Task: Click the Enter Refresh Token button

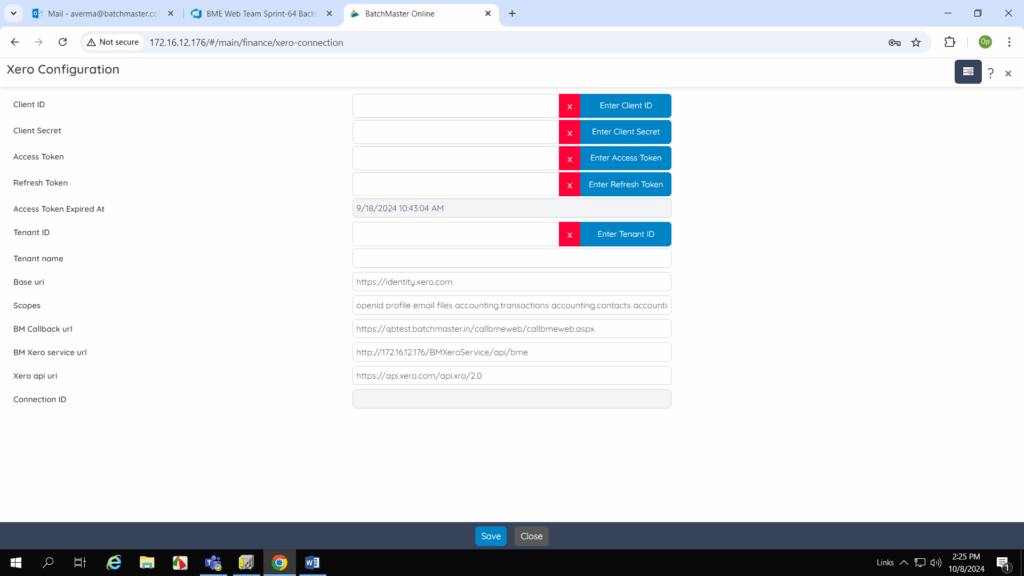Action: [625, 184]
